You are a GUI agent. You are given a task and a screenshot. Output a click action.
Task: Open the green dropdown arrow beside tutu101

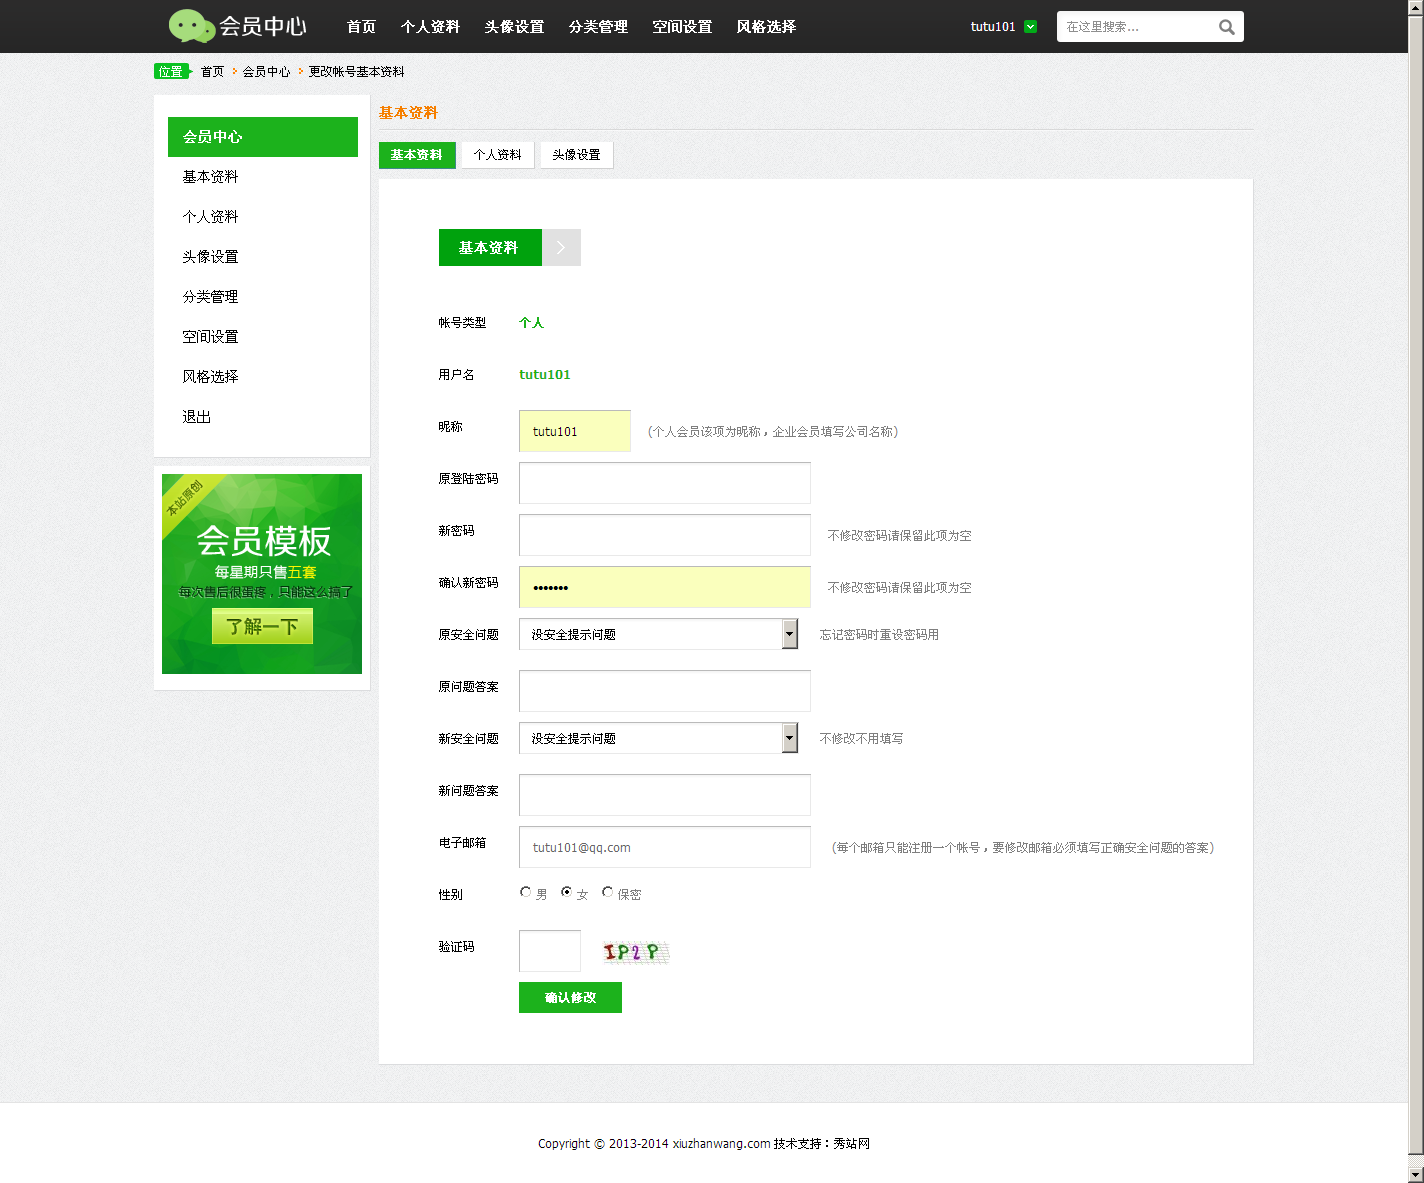1031,27
